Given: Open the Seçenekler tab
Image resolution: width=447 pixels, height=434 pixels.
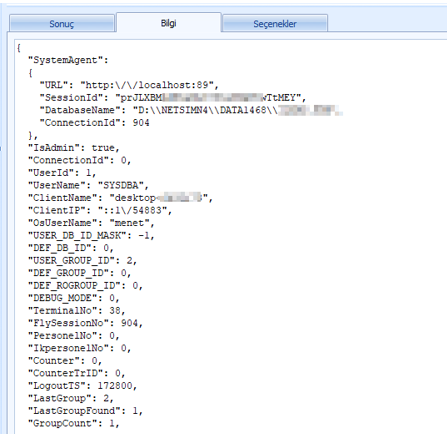Looking at the screenshot, I should point(275,23).
